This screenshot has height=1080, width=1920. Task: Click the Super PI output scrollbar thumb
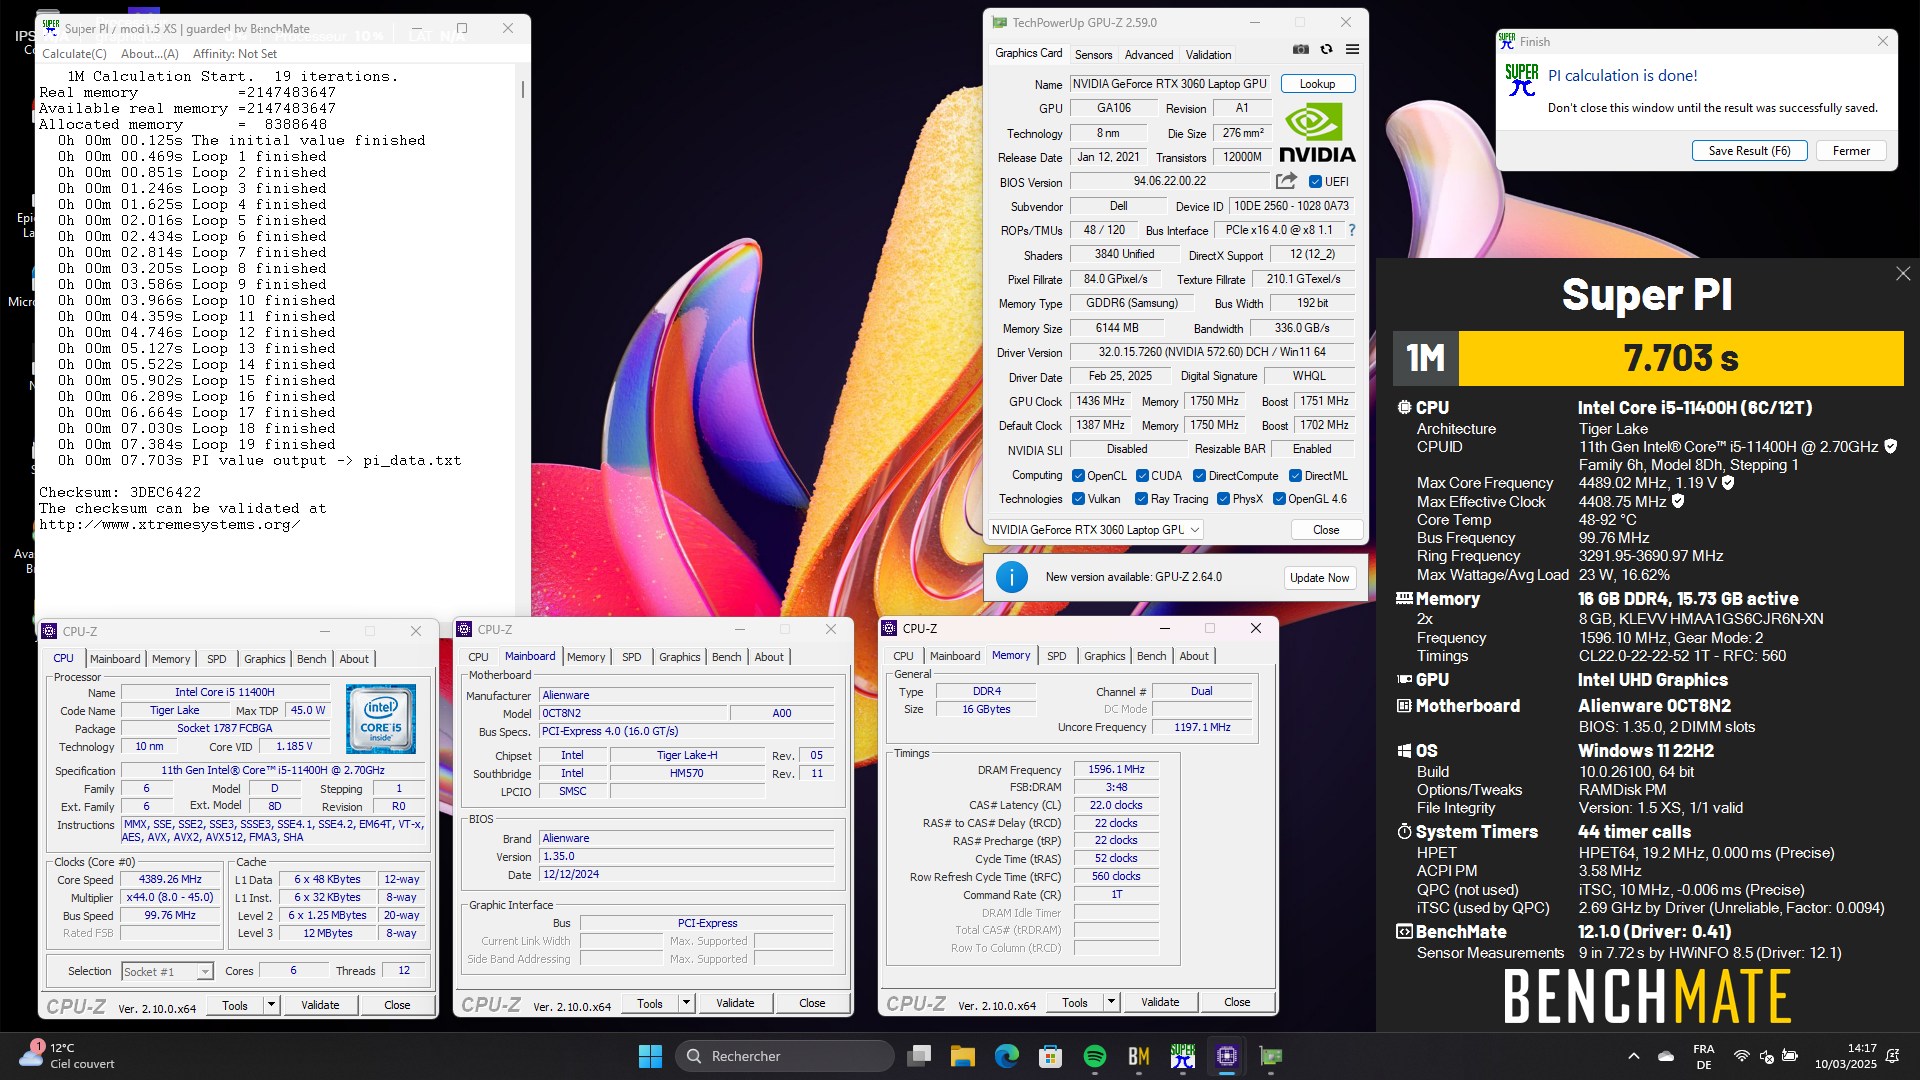coord(522,89)
